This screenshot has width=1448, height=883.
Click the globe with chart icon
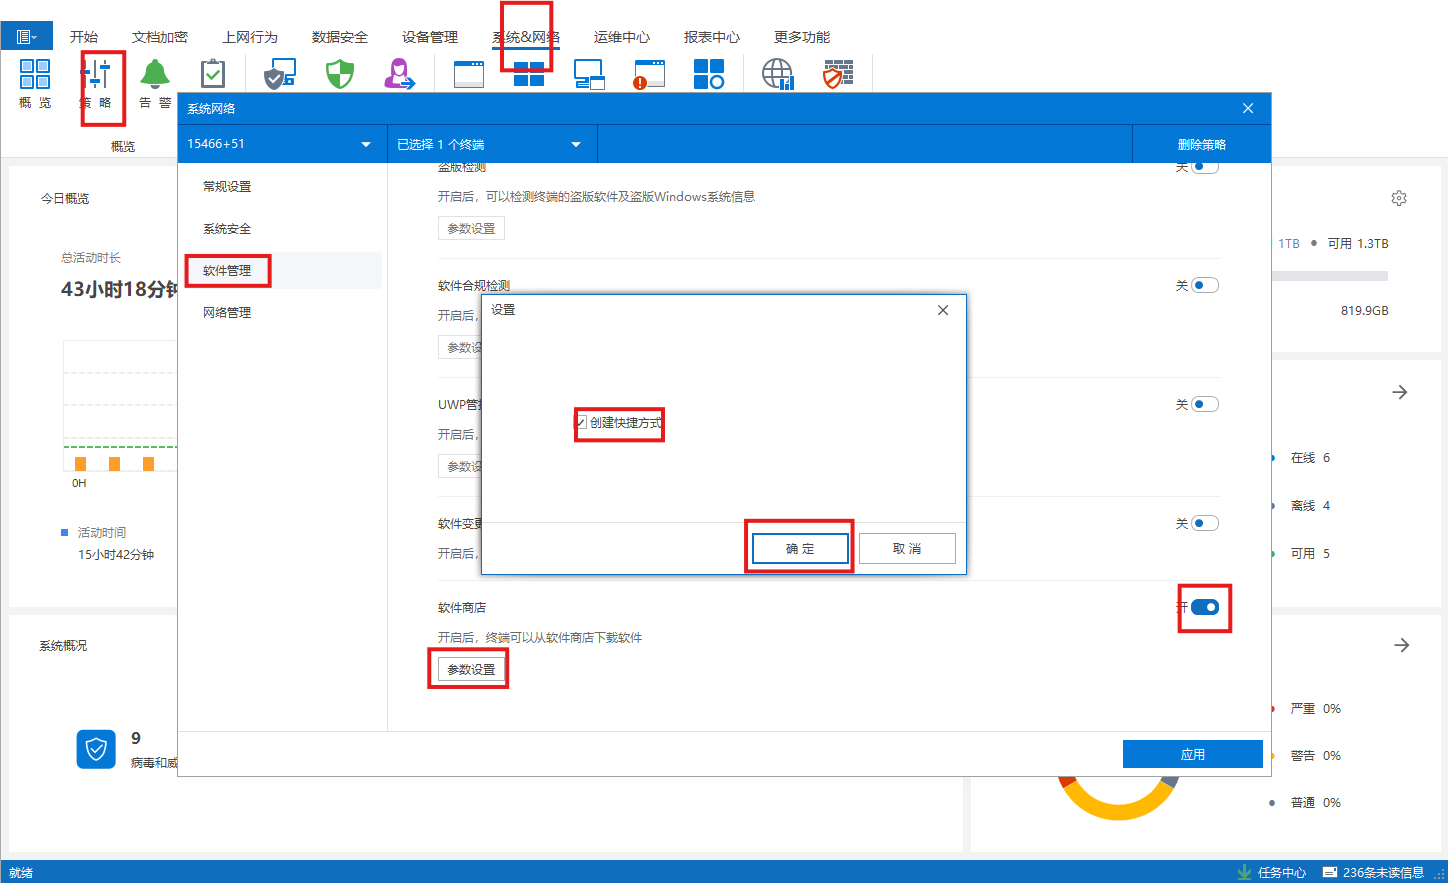[777, 74]
